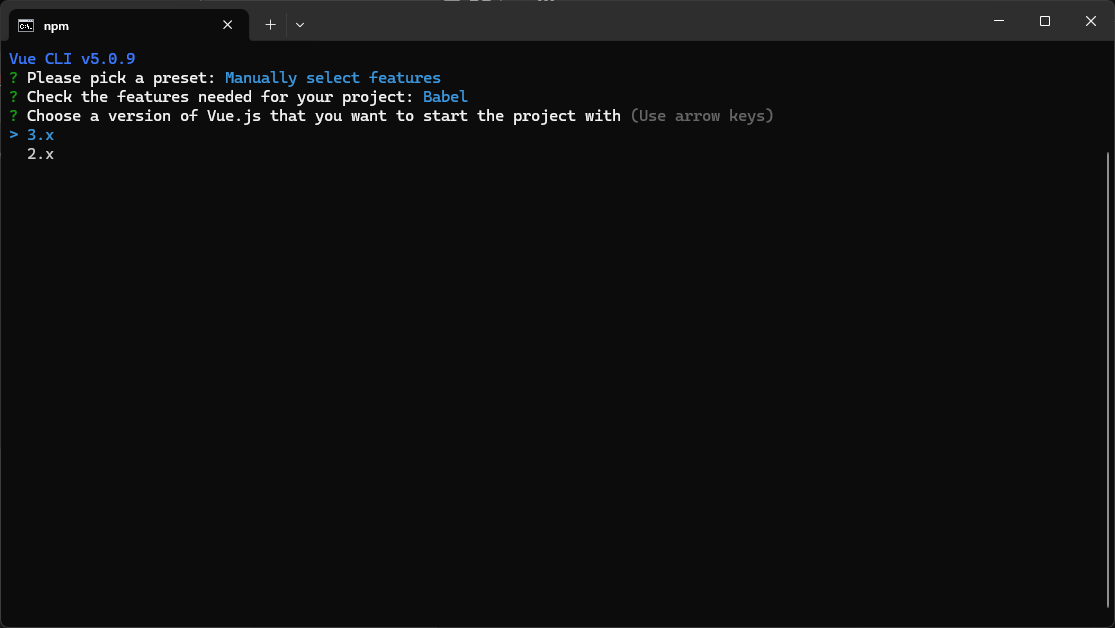Close the npm tab

[228, 25]
